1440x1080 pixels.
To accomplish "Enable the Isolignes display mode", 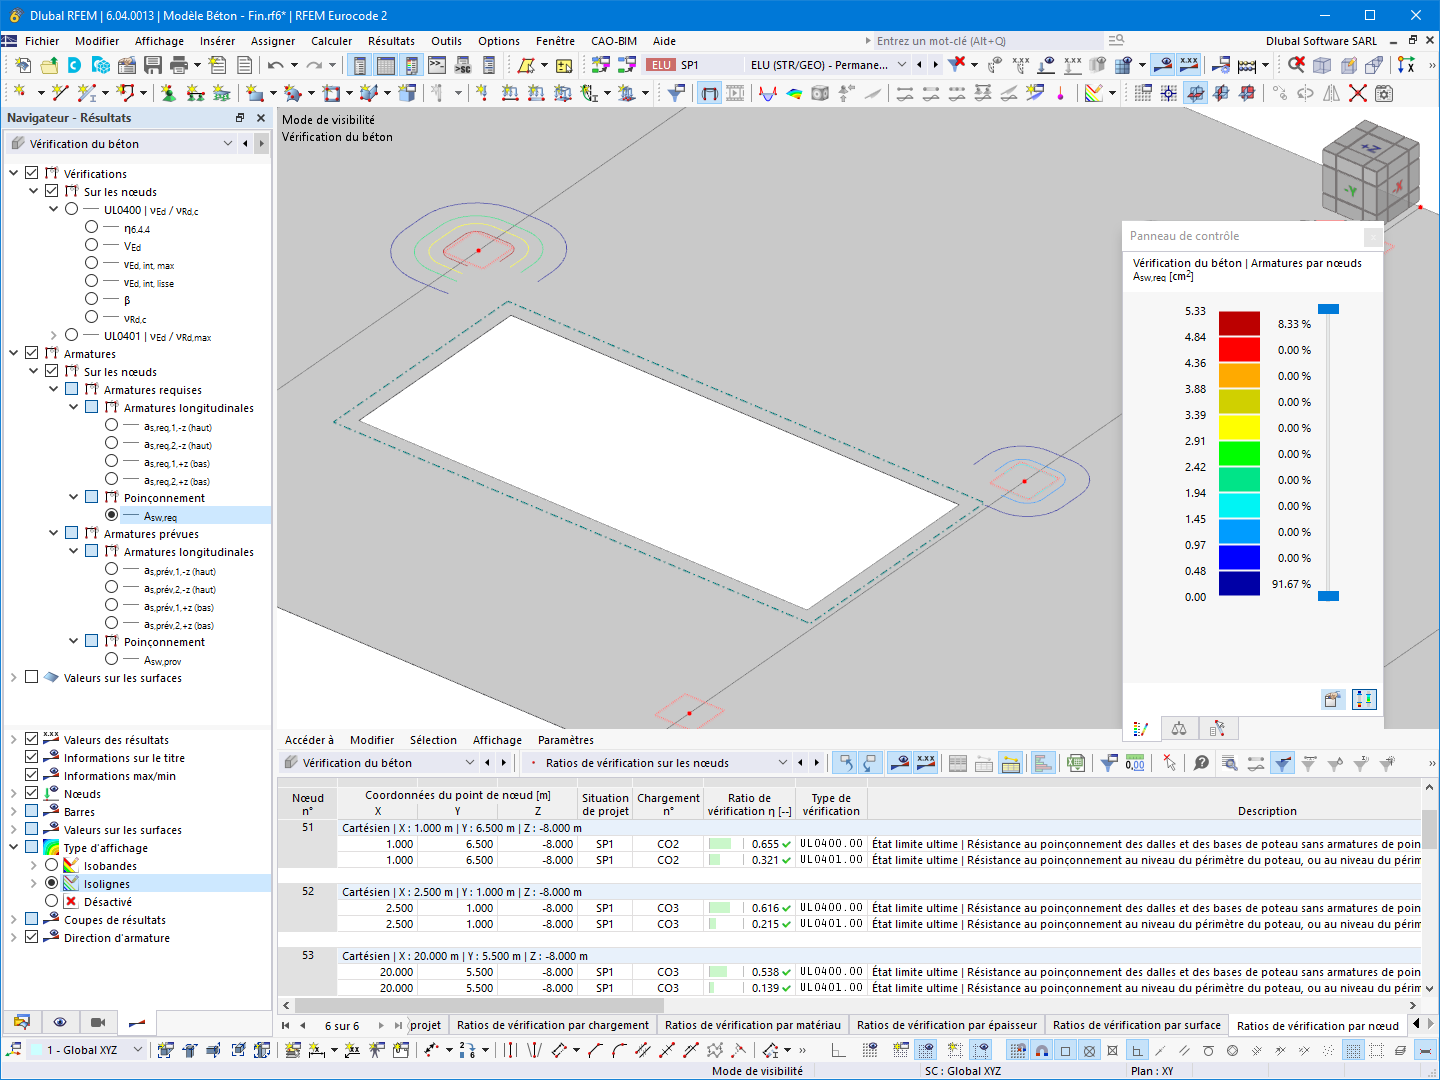I will (x=50, y=884).
